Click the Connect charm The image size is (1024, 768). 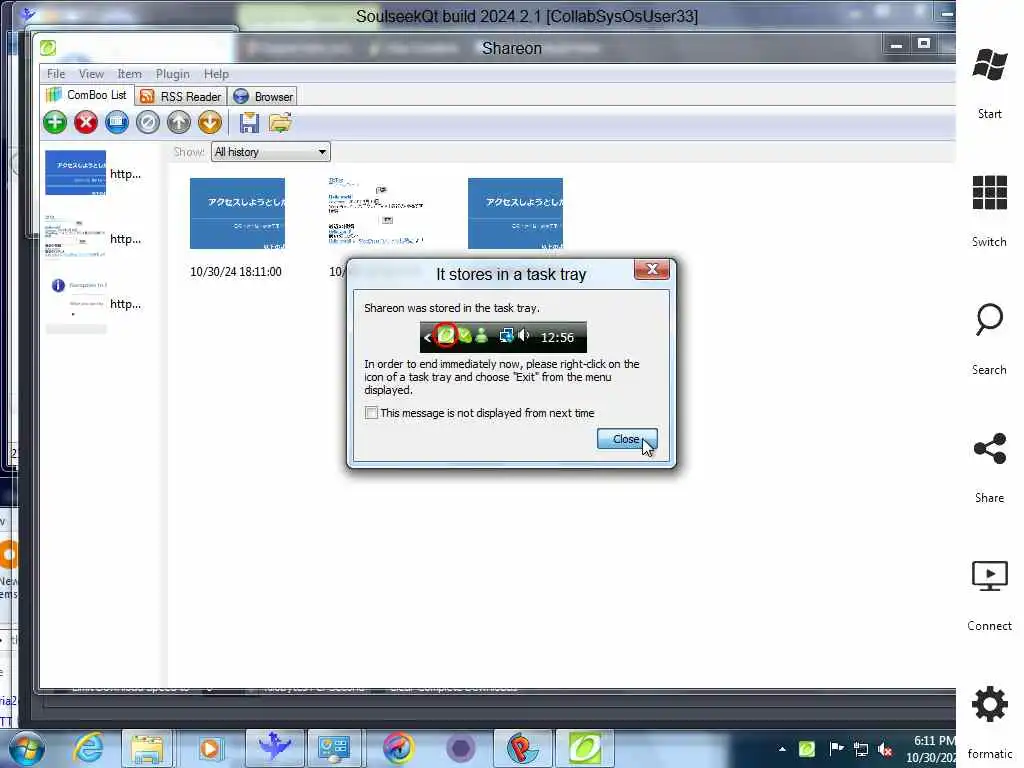989,595
